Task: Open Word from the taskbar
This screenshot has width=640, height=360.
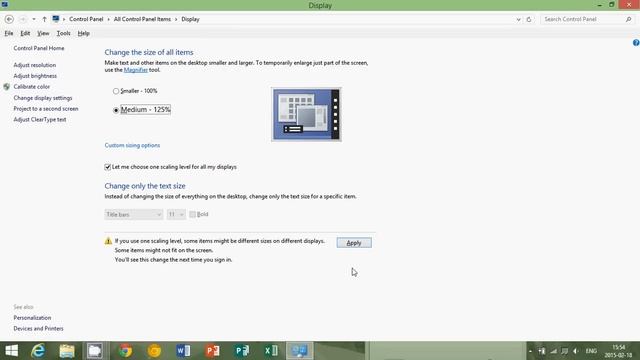Action: pos(183,351)
